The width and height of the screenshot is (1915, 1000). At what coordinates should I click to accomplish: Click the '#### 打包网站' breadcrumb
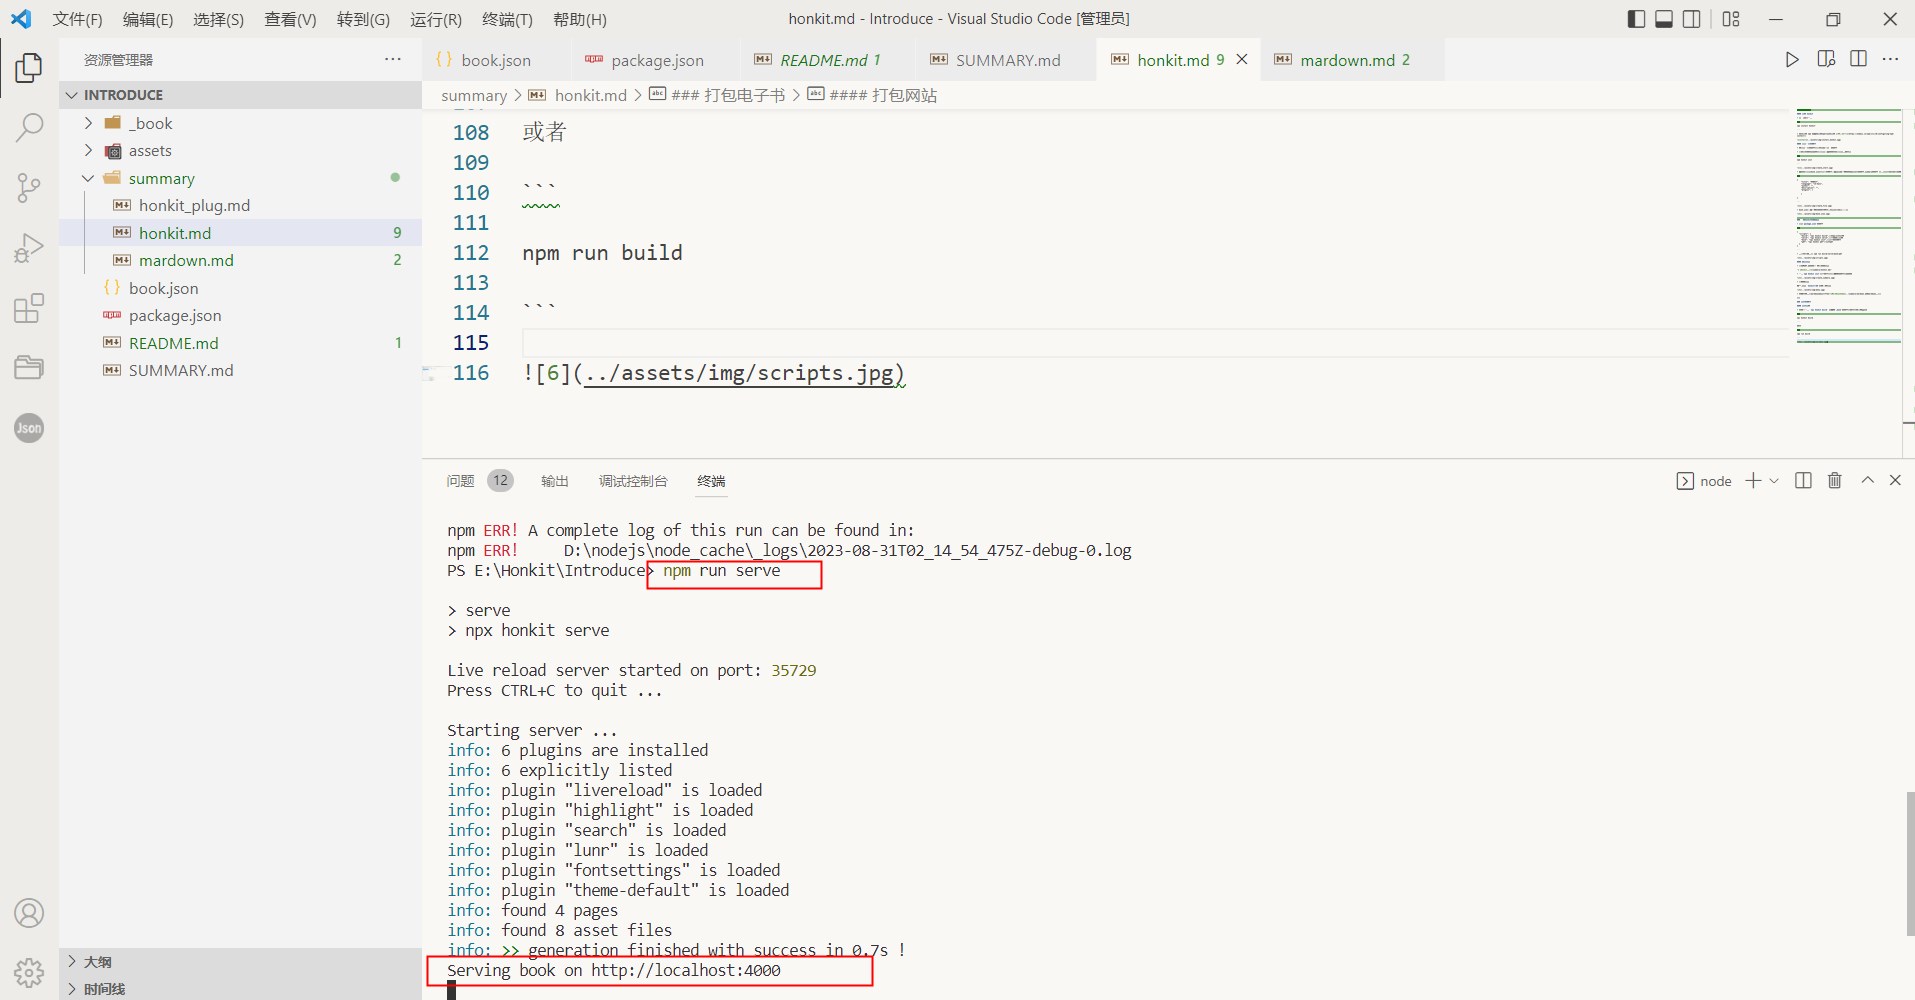pos(872,95)
